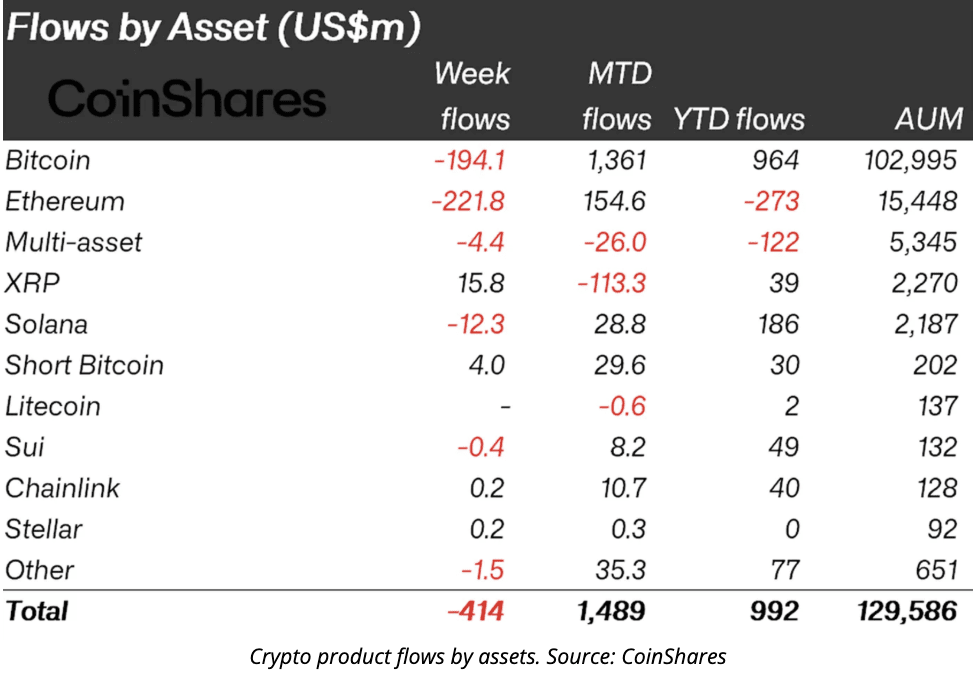Click the 'AUM' column header
This screenshot has height=686, width=980.
[928, 120]
